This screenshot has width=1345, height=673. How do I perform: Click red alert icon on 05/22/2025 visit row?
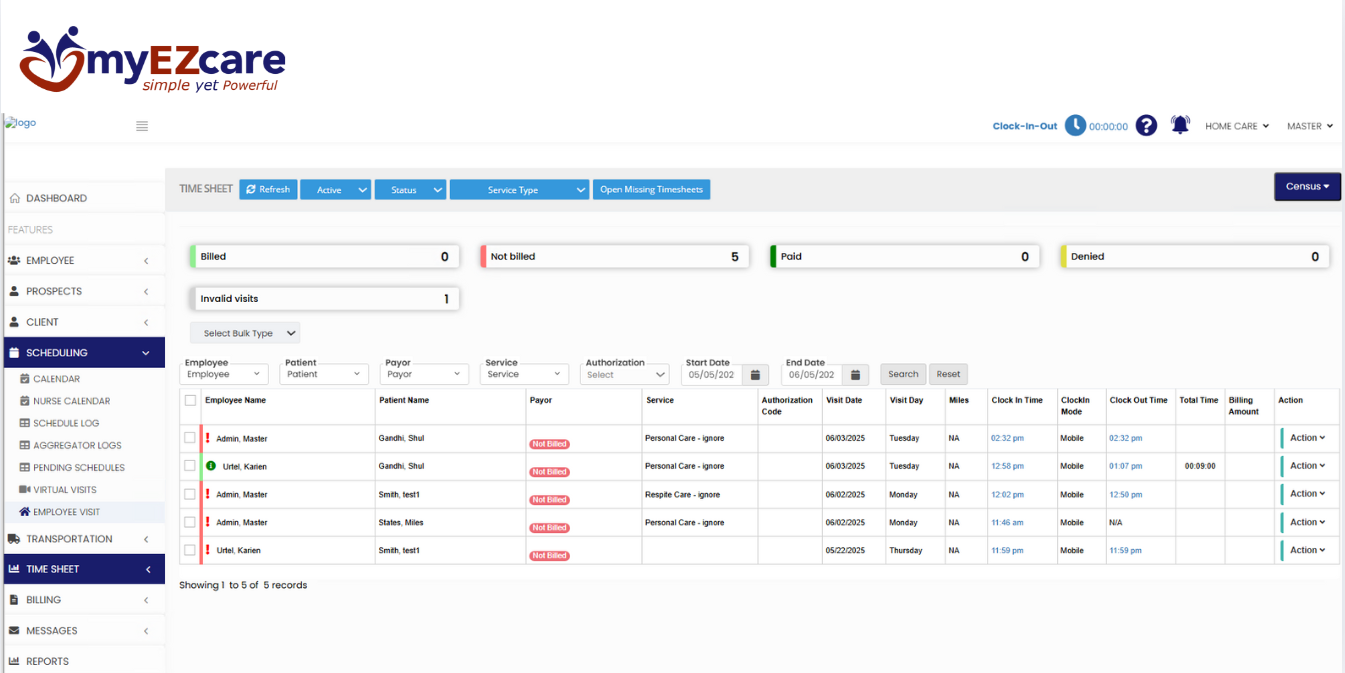pyautogui.click(x=208, y=550)
